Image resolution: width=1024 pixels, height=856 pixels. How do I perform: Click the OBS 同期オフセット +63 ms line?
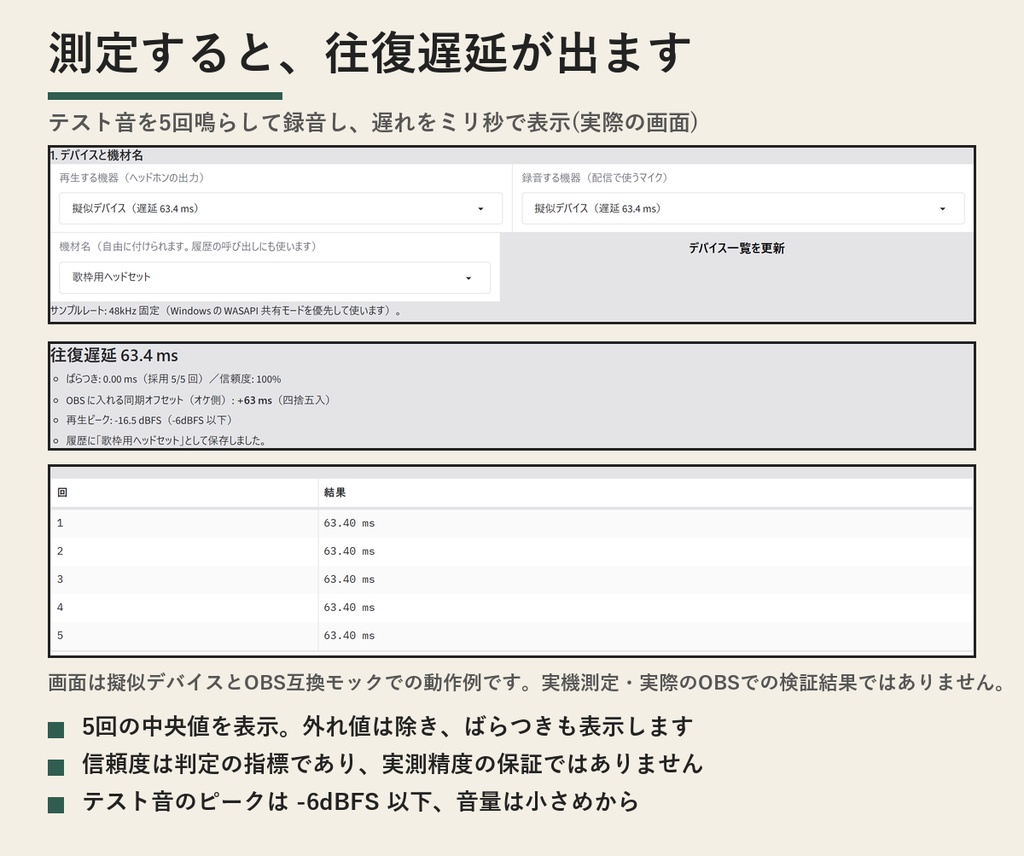pyautogui.click(x=197, y=400)
